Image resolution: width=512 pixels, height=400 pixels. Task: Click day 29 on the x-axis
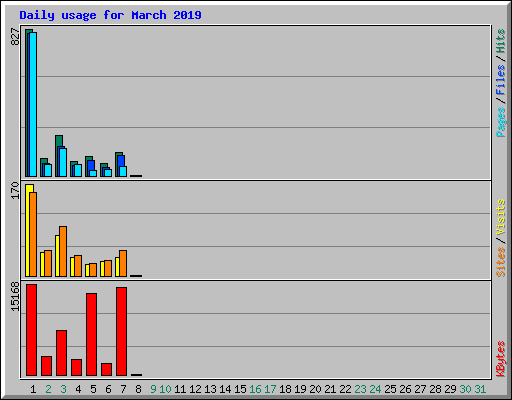[450, 389]
